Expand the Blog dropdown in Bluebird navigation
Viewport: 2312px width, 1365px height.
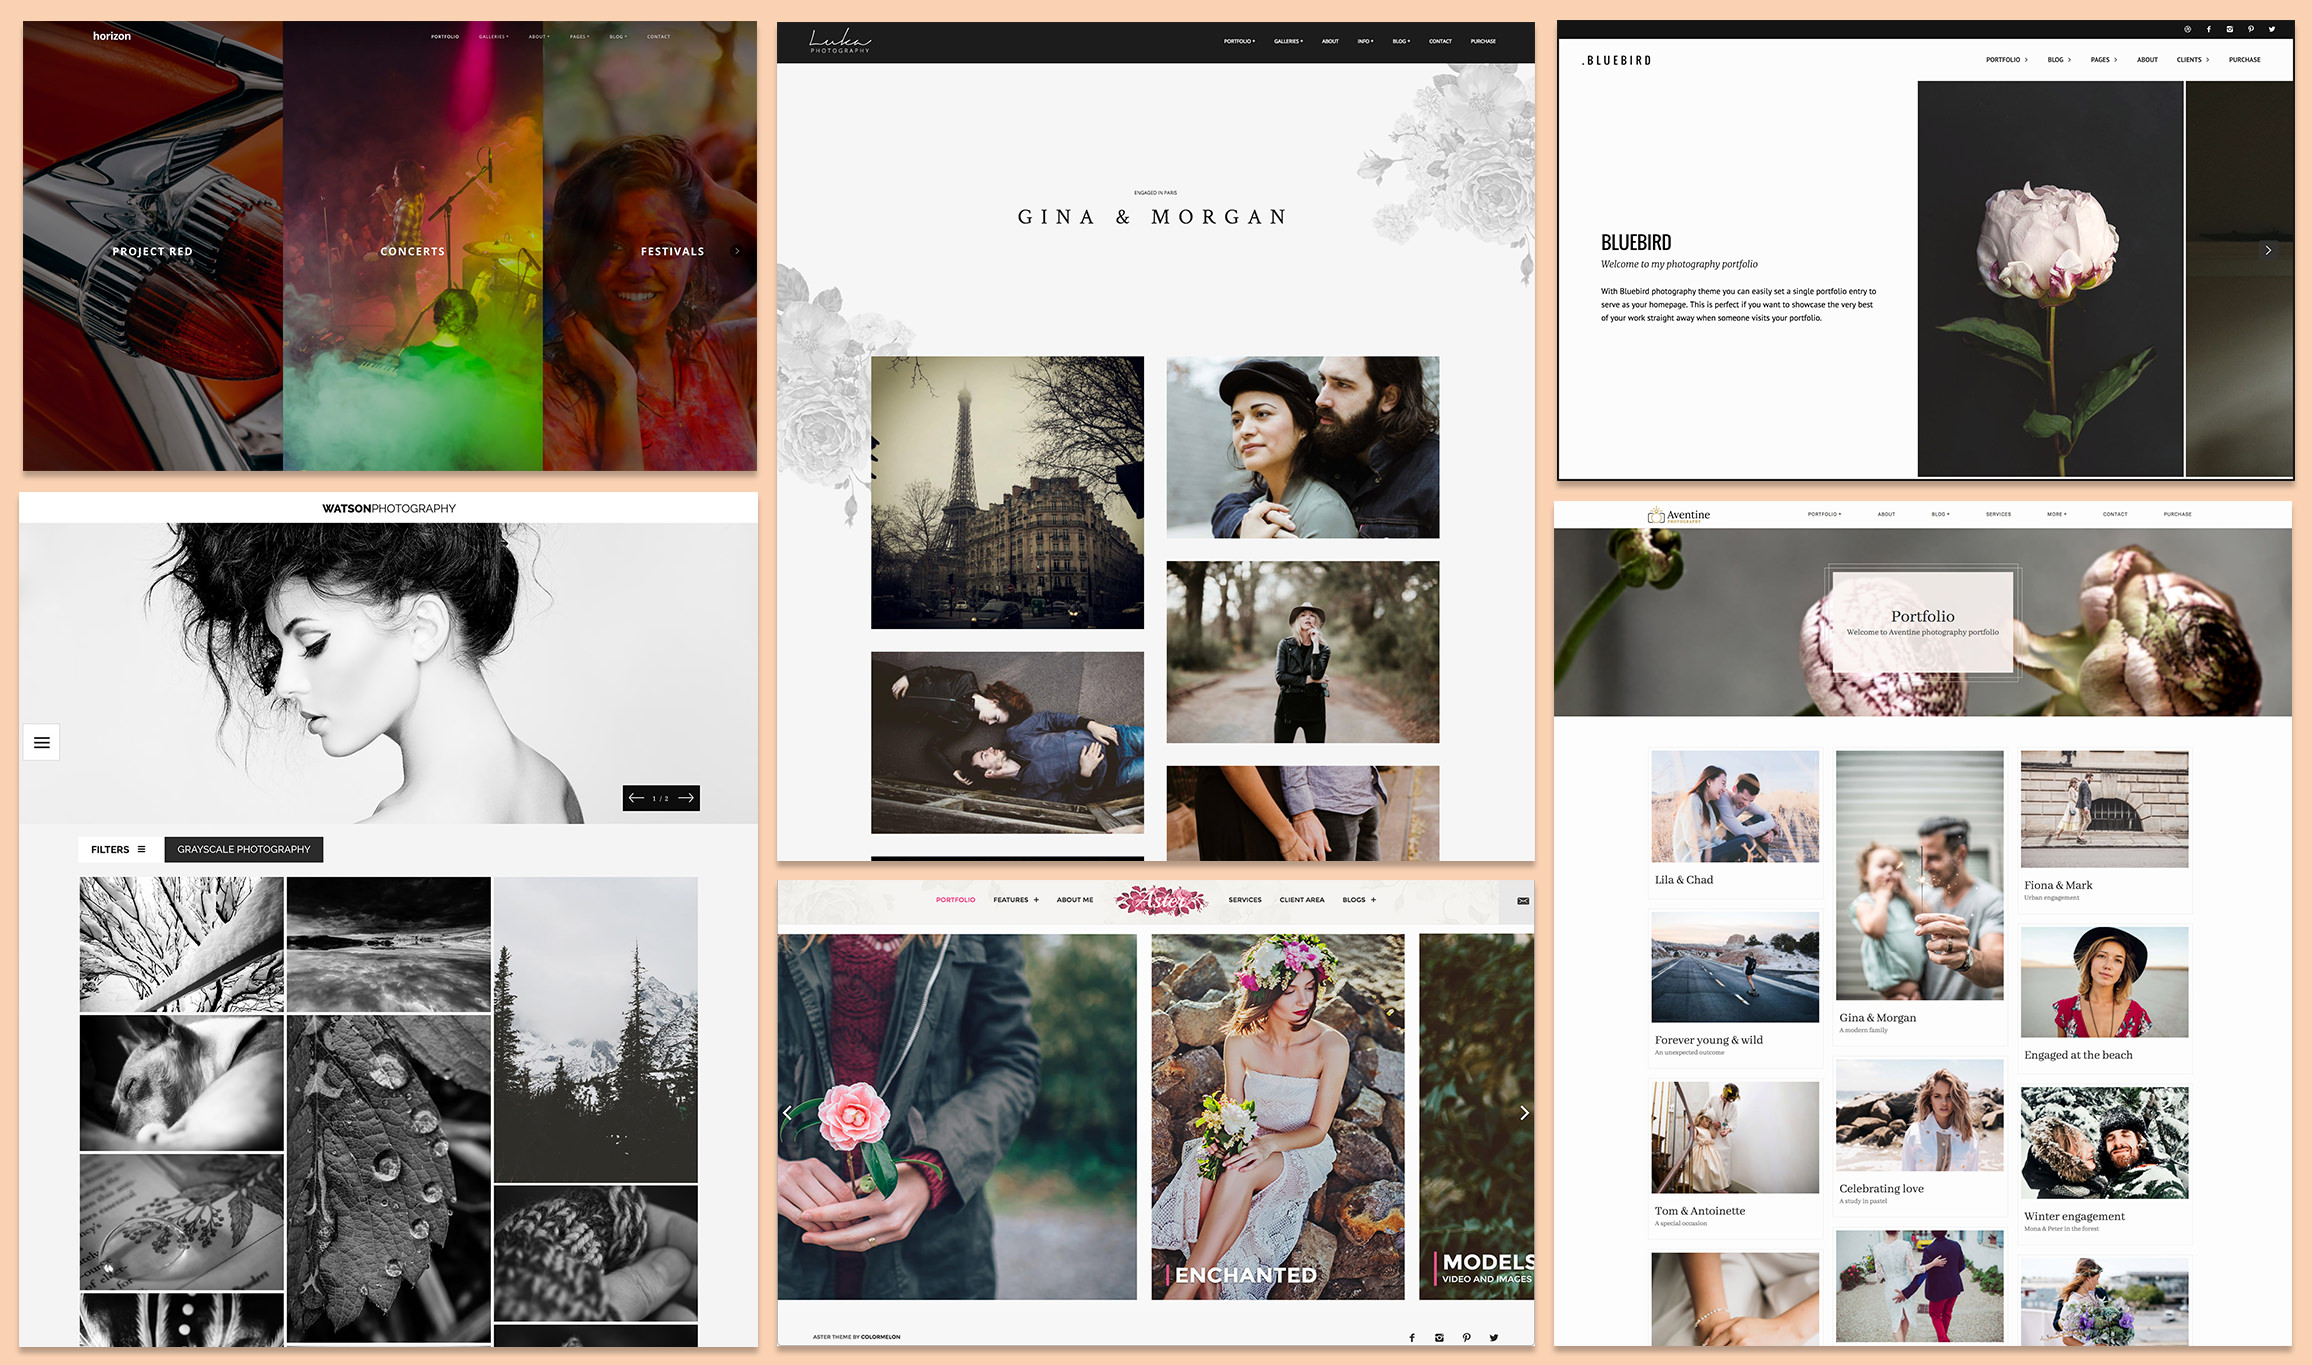(2057, 60)
